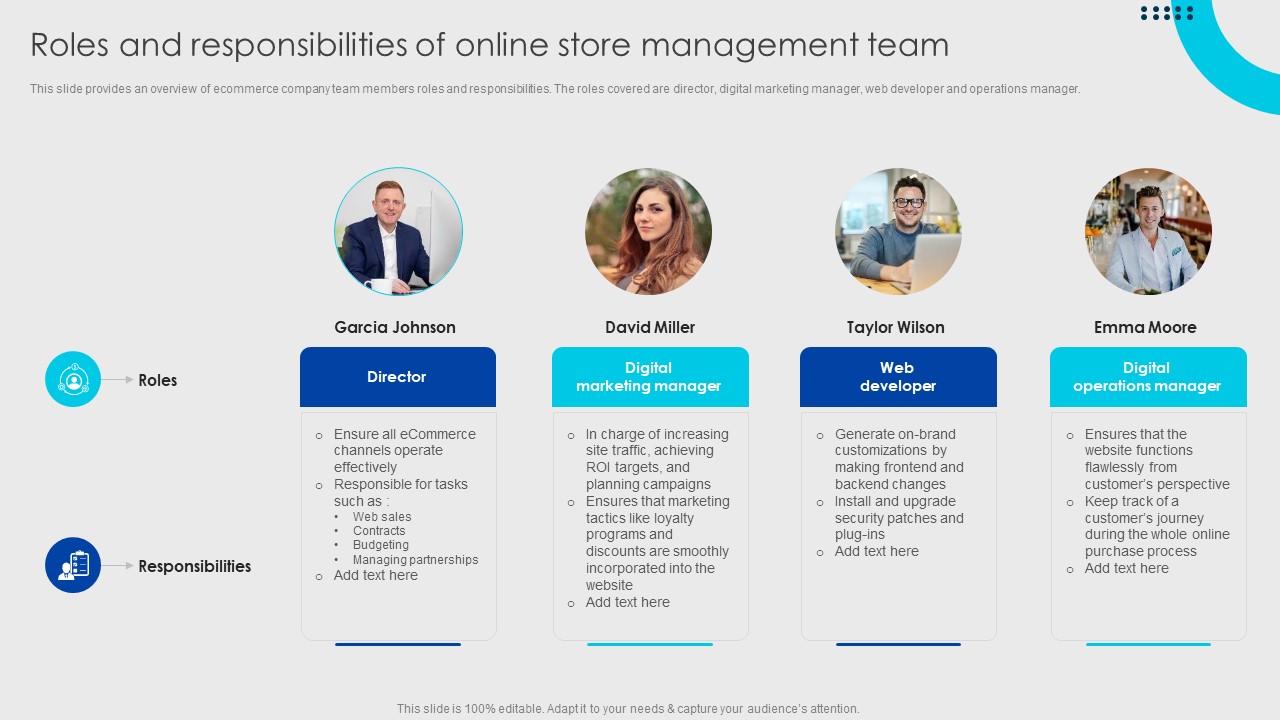Image resolution: width=1280 pixels, height=720 pixels.
Task: Click the name Taylor Wilson
Action: coord(896,327)
